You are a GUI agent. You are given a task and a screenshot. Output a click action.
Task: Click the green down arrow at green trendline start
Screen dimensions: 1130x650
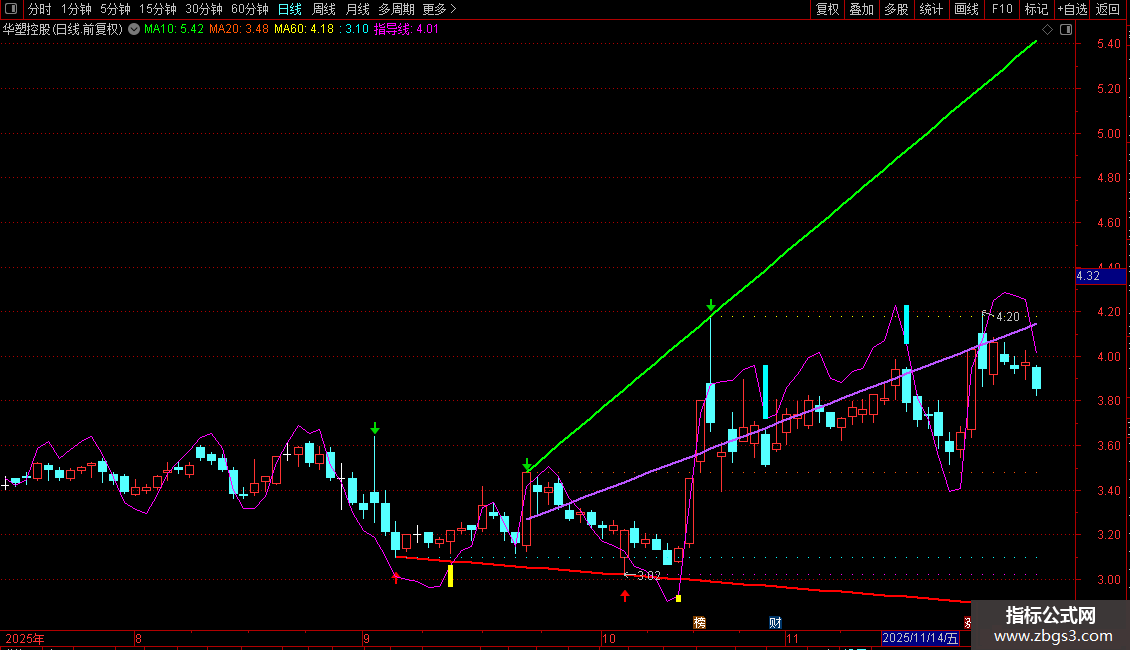528,465
